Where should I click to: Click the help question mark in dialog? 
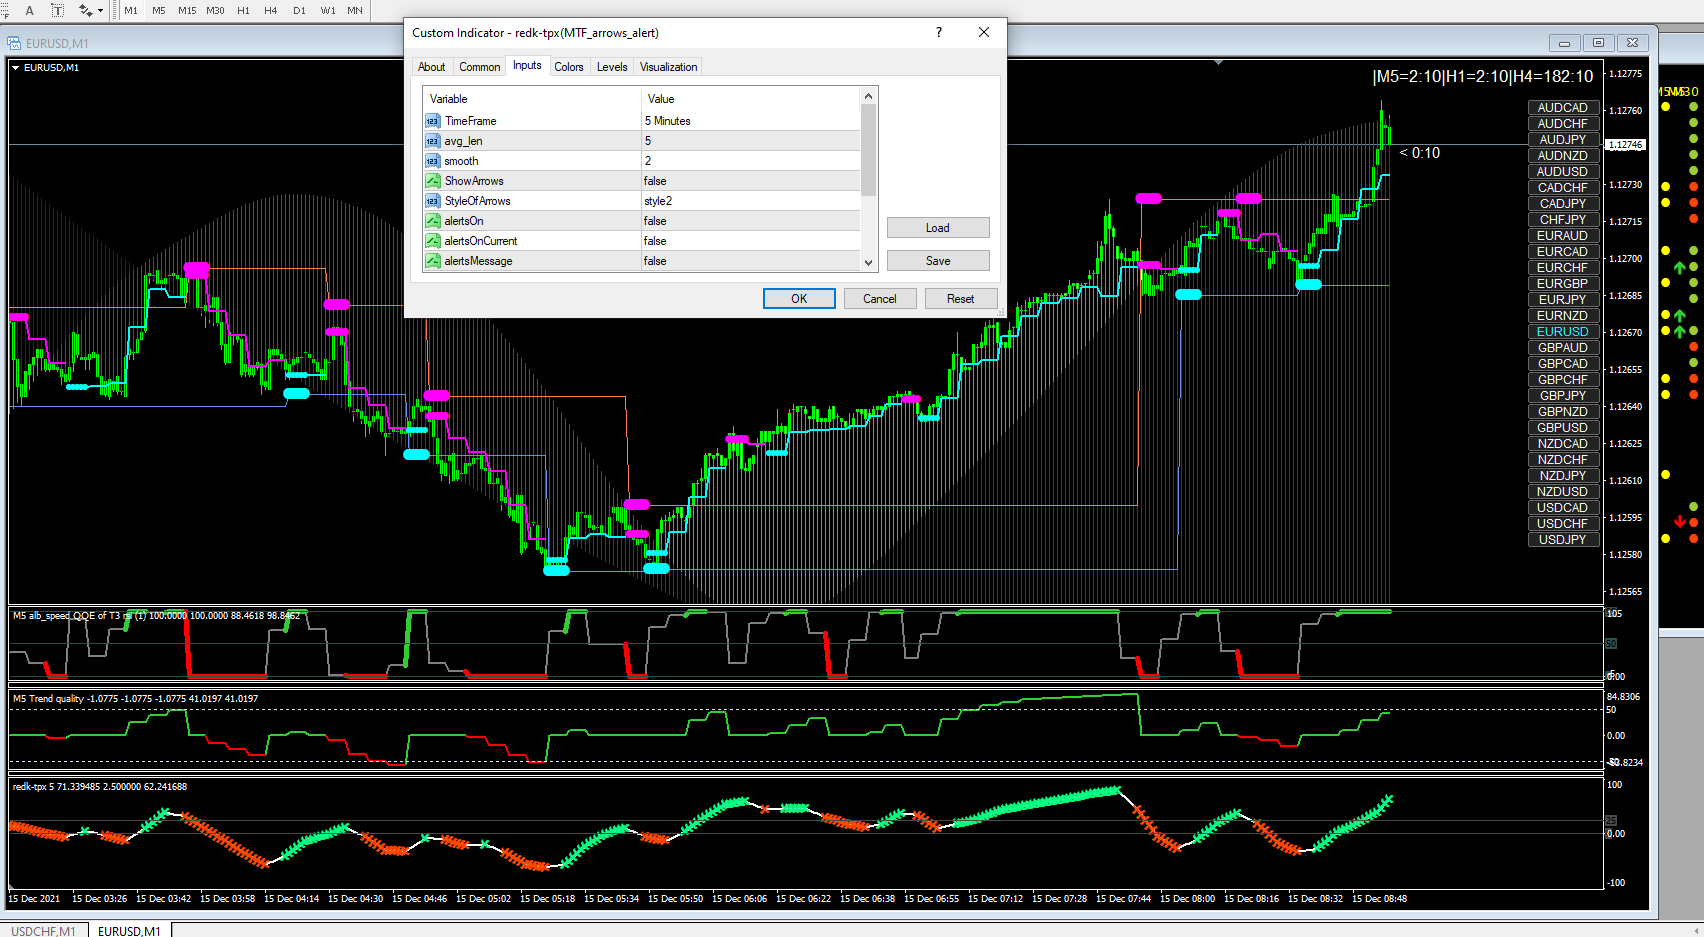[938, 33]
